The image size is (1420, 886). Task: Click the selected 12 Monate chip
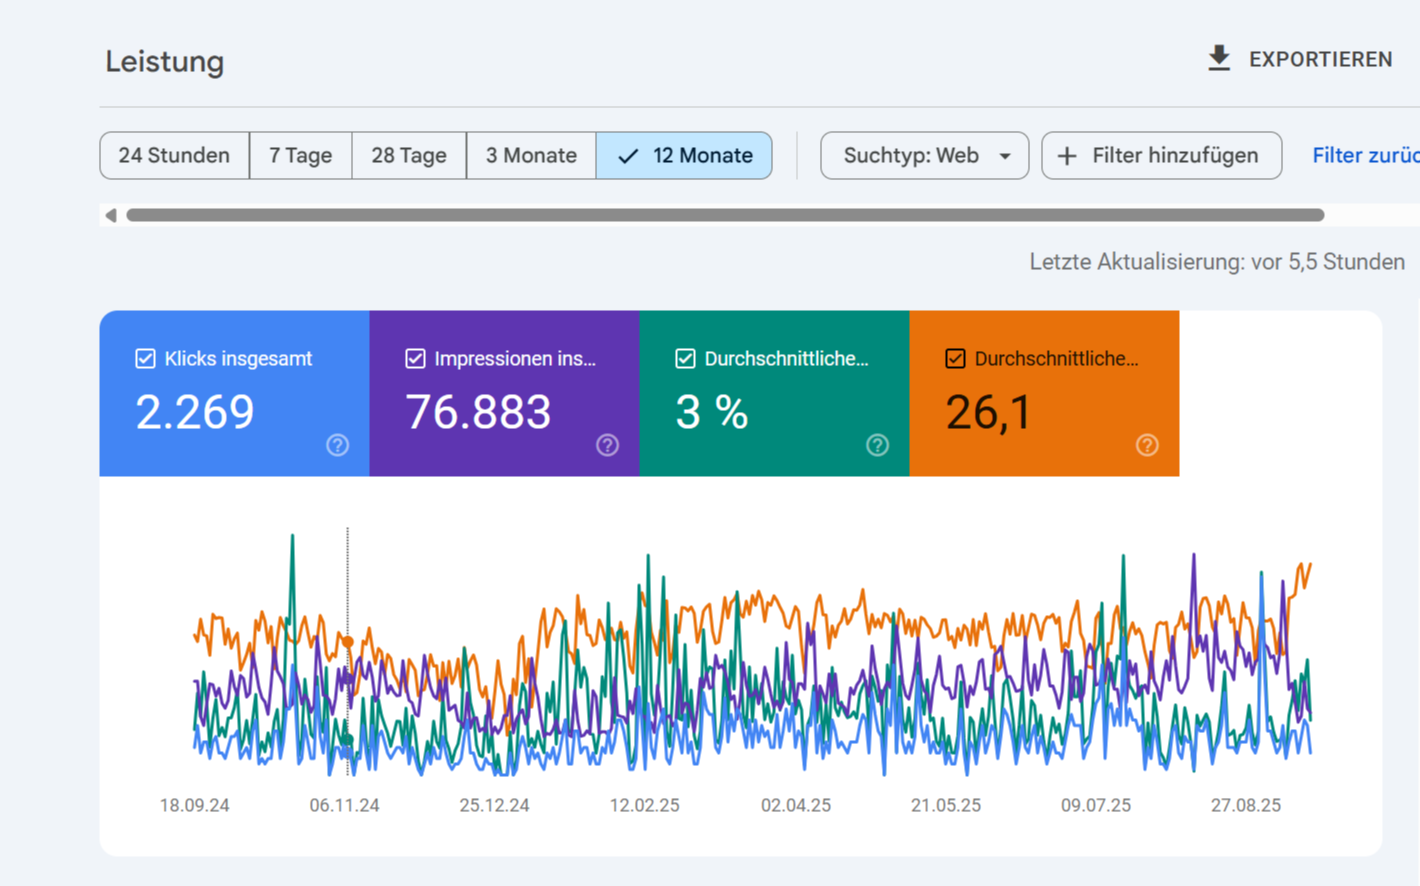684,156
